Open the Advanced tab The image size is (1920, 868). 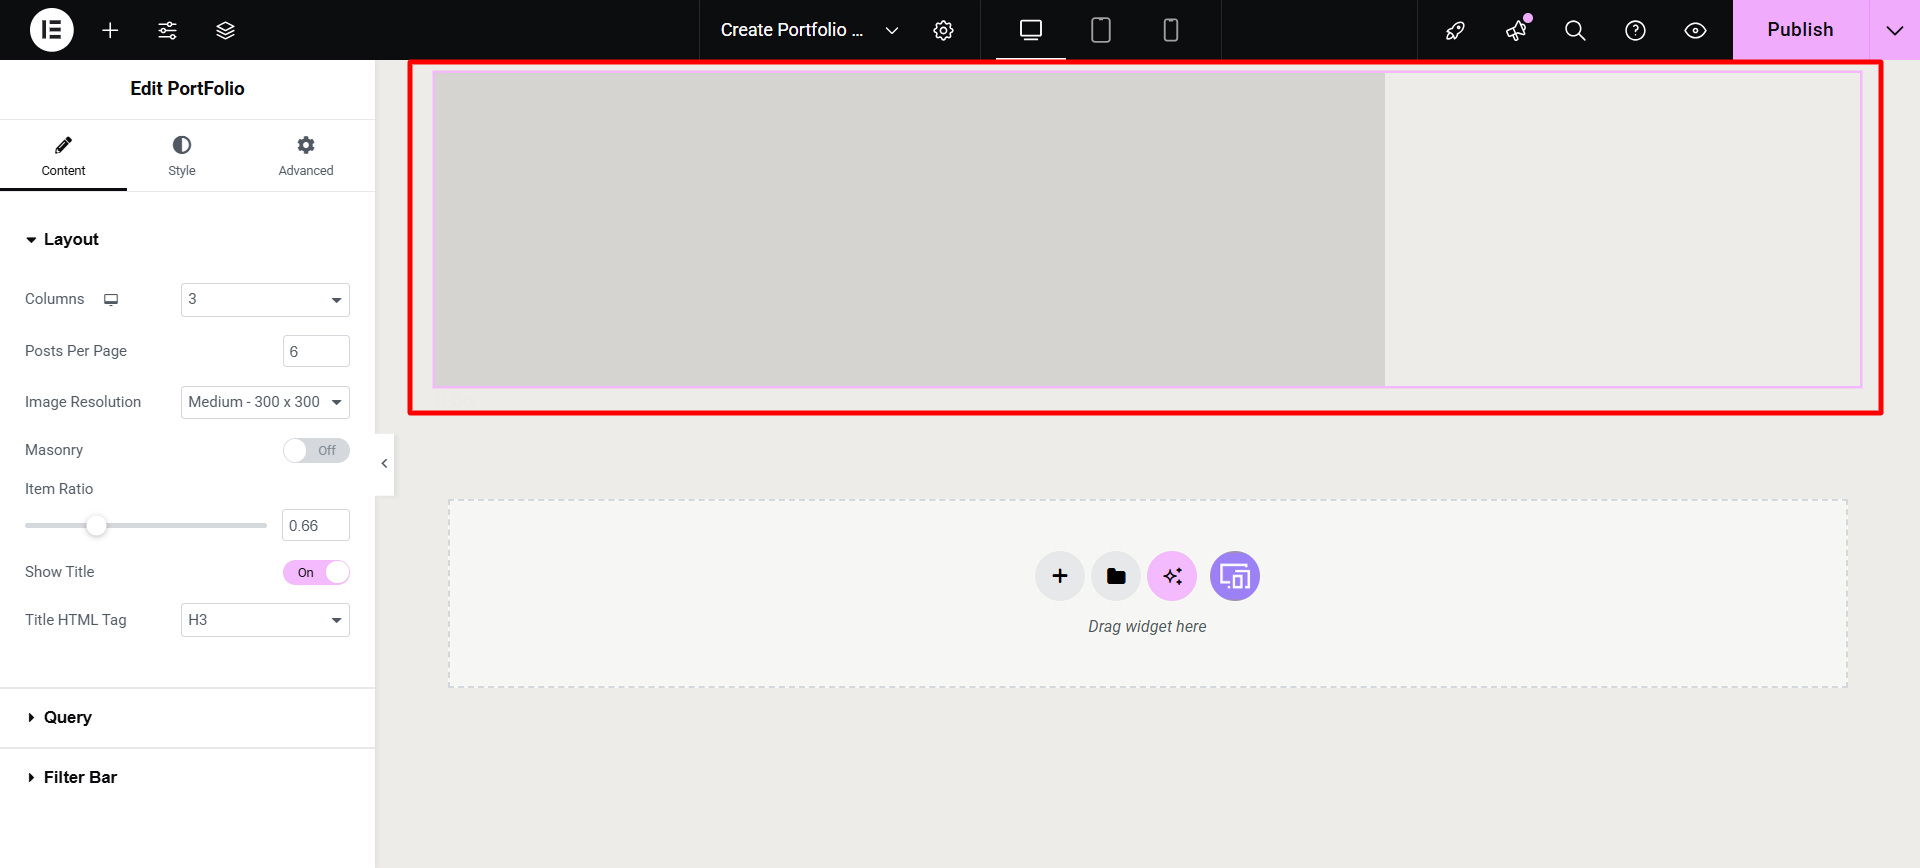[306, 156]
